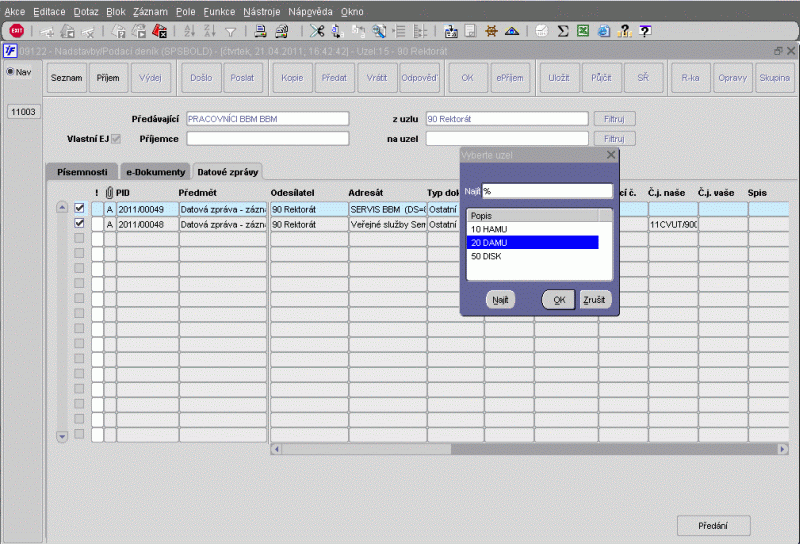Open the Nástroje menu
Image resolution: width=800 pixels, height=544 pixels.
pyautogui.click(x=262, y=11)
